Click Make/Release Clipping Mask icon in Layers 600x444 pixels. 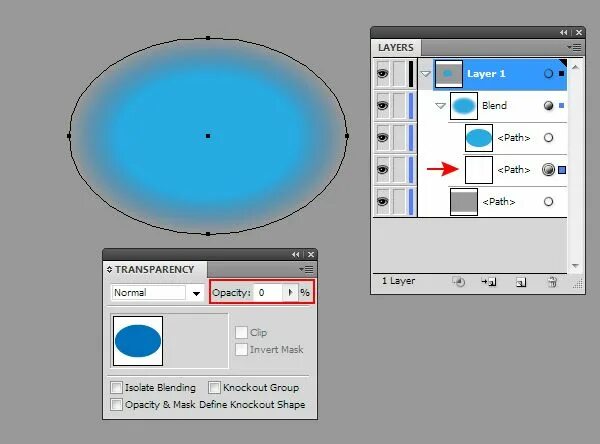[459, 282]
